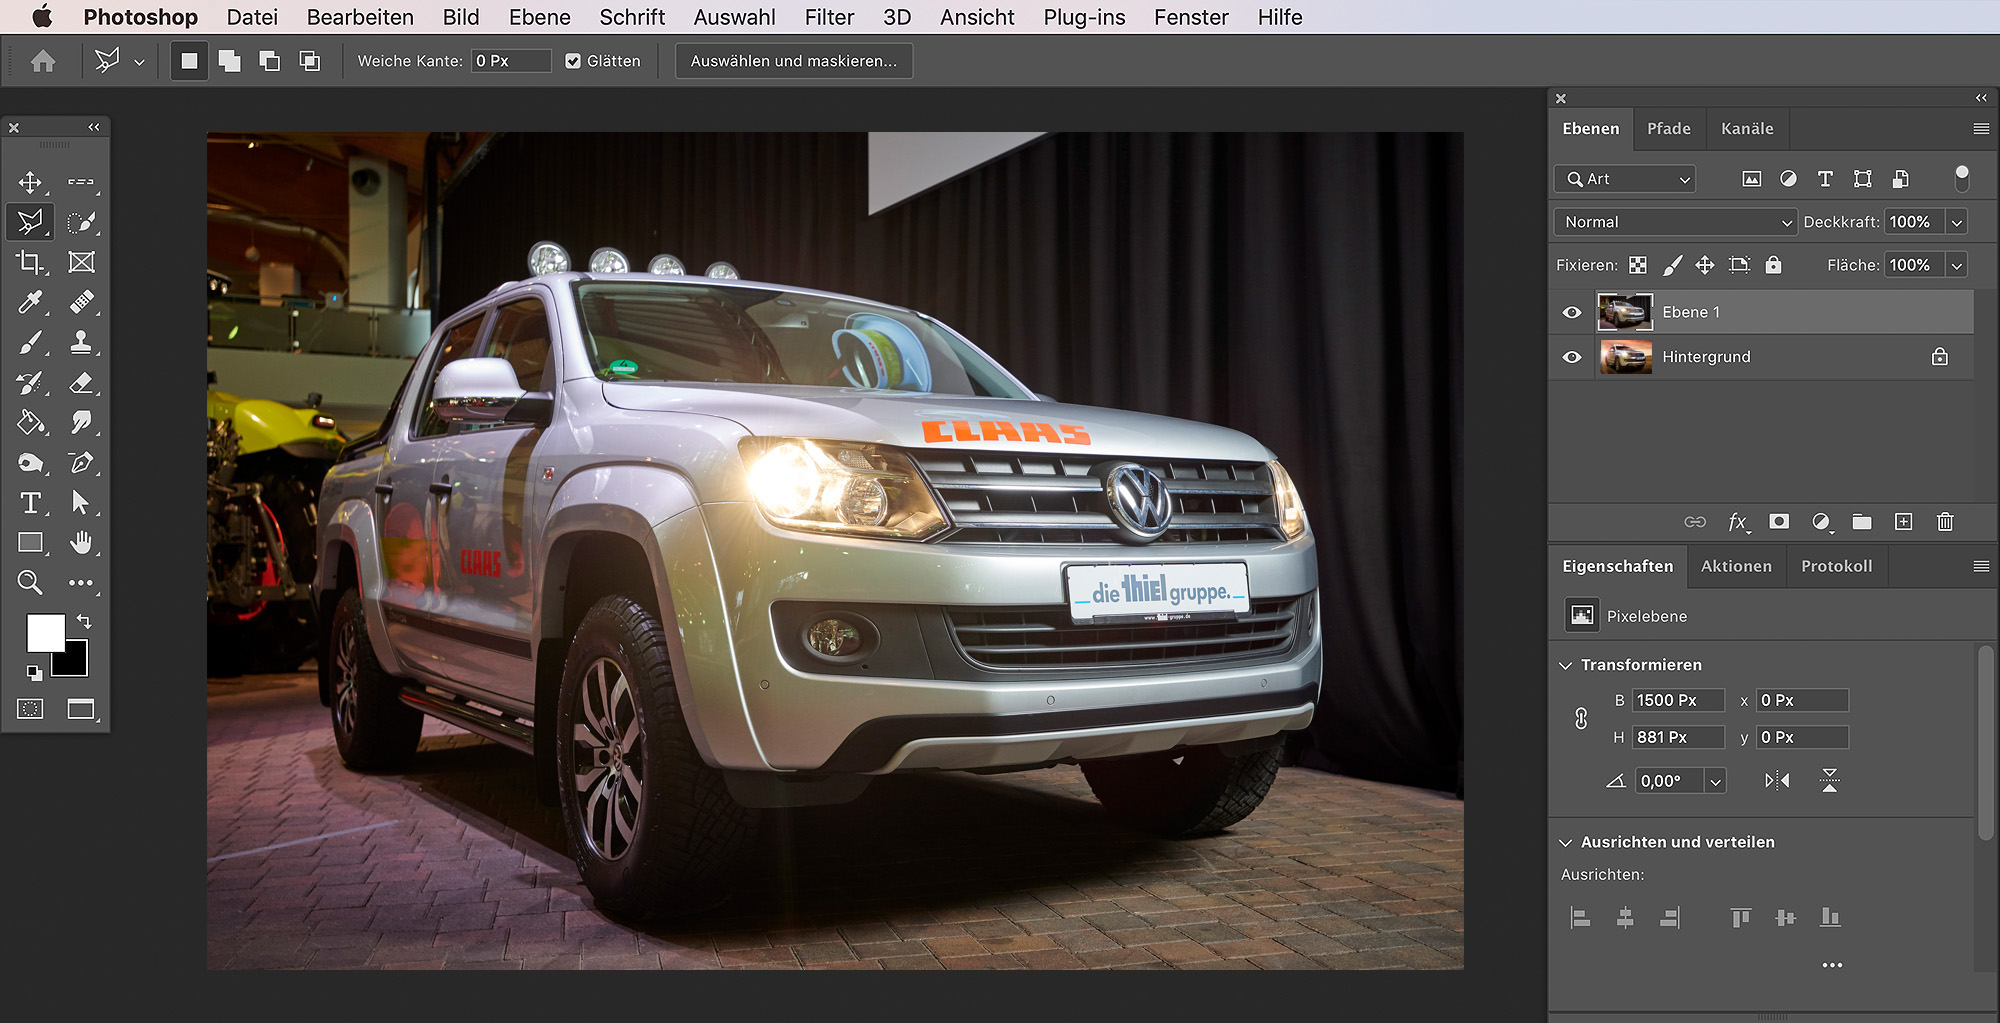Toggle lock image pixels brush icon
Screen dimensions: 2000x1023
point(1672,265)
